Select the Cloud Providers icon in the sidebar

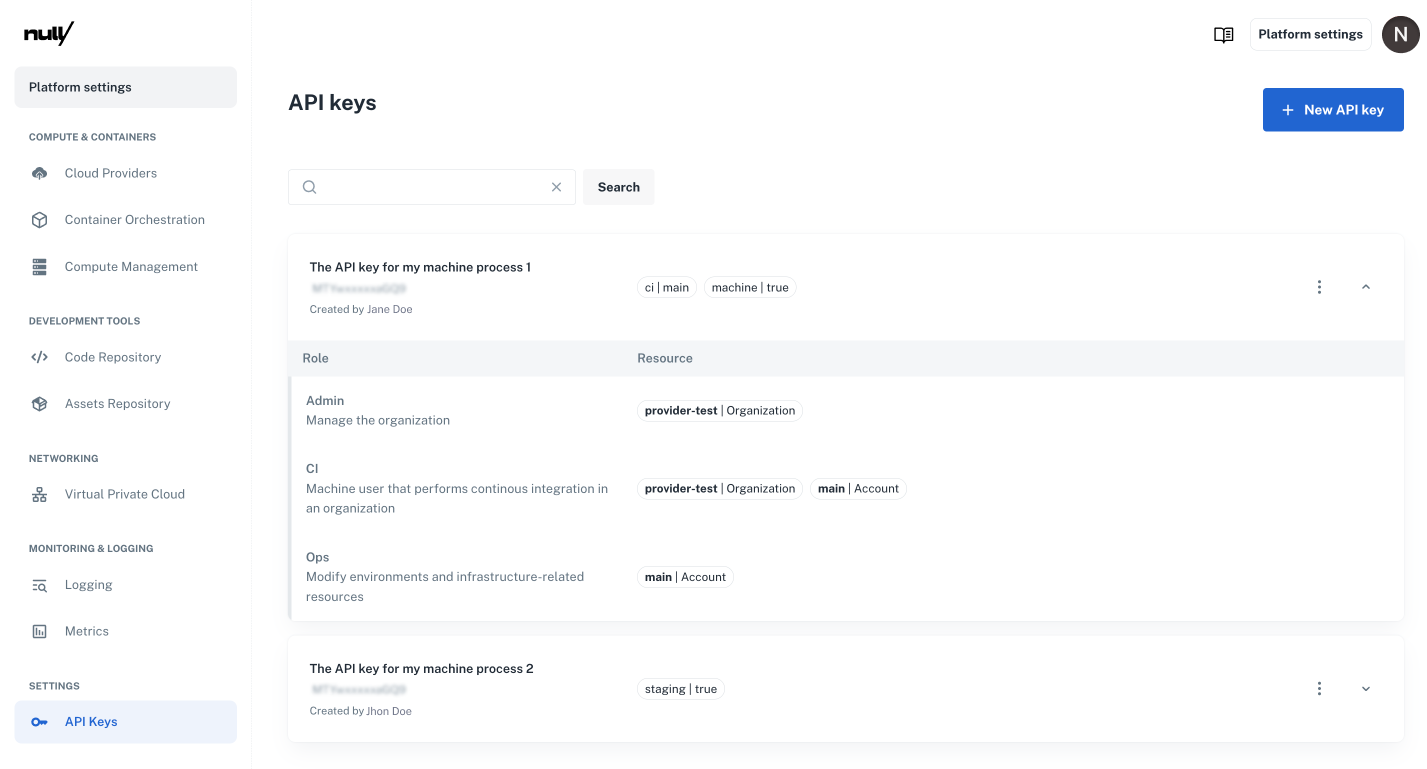38,173
